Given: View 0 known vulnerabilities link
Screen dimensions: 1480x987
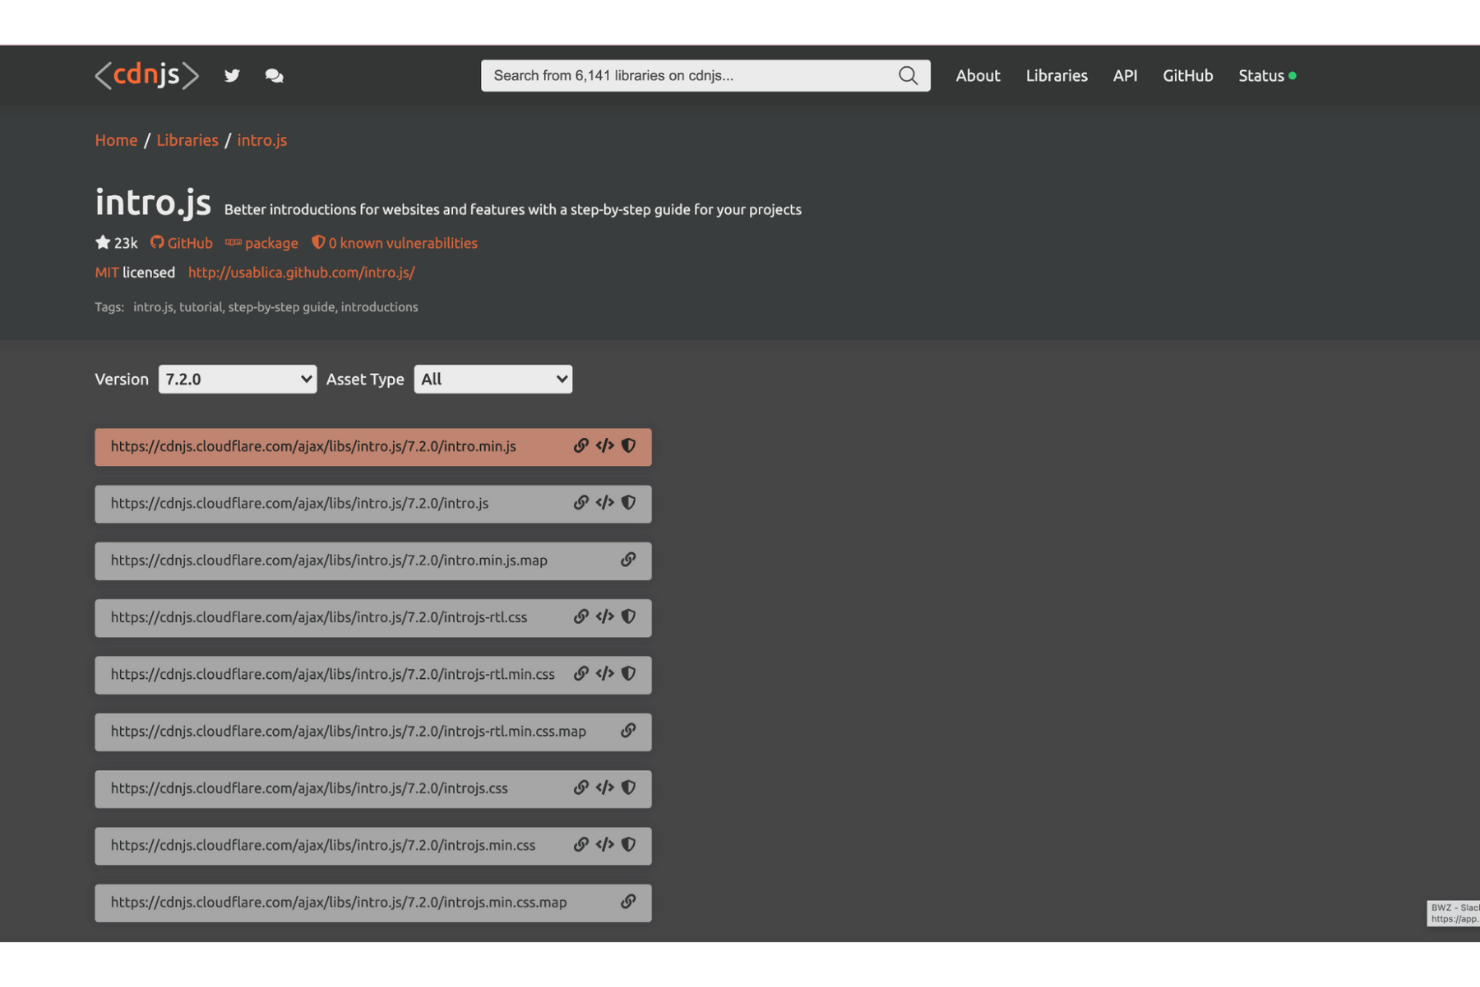Looking at the screenshot, I should coord(395,243).
